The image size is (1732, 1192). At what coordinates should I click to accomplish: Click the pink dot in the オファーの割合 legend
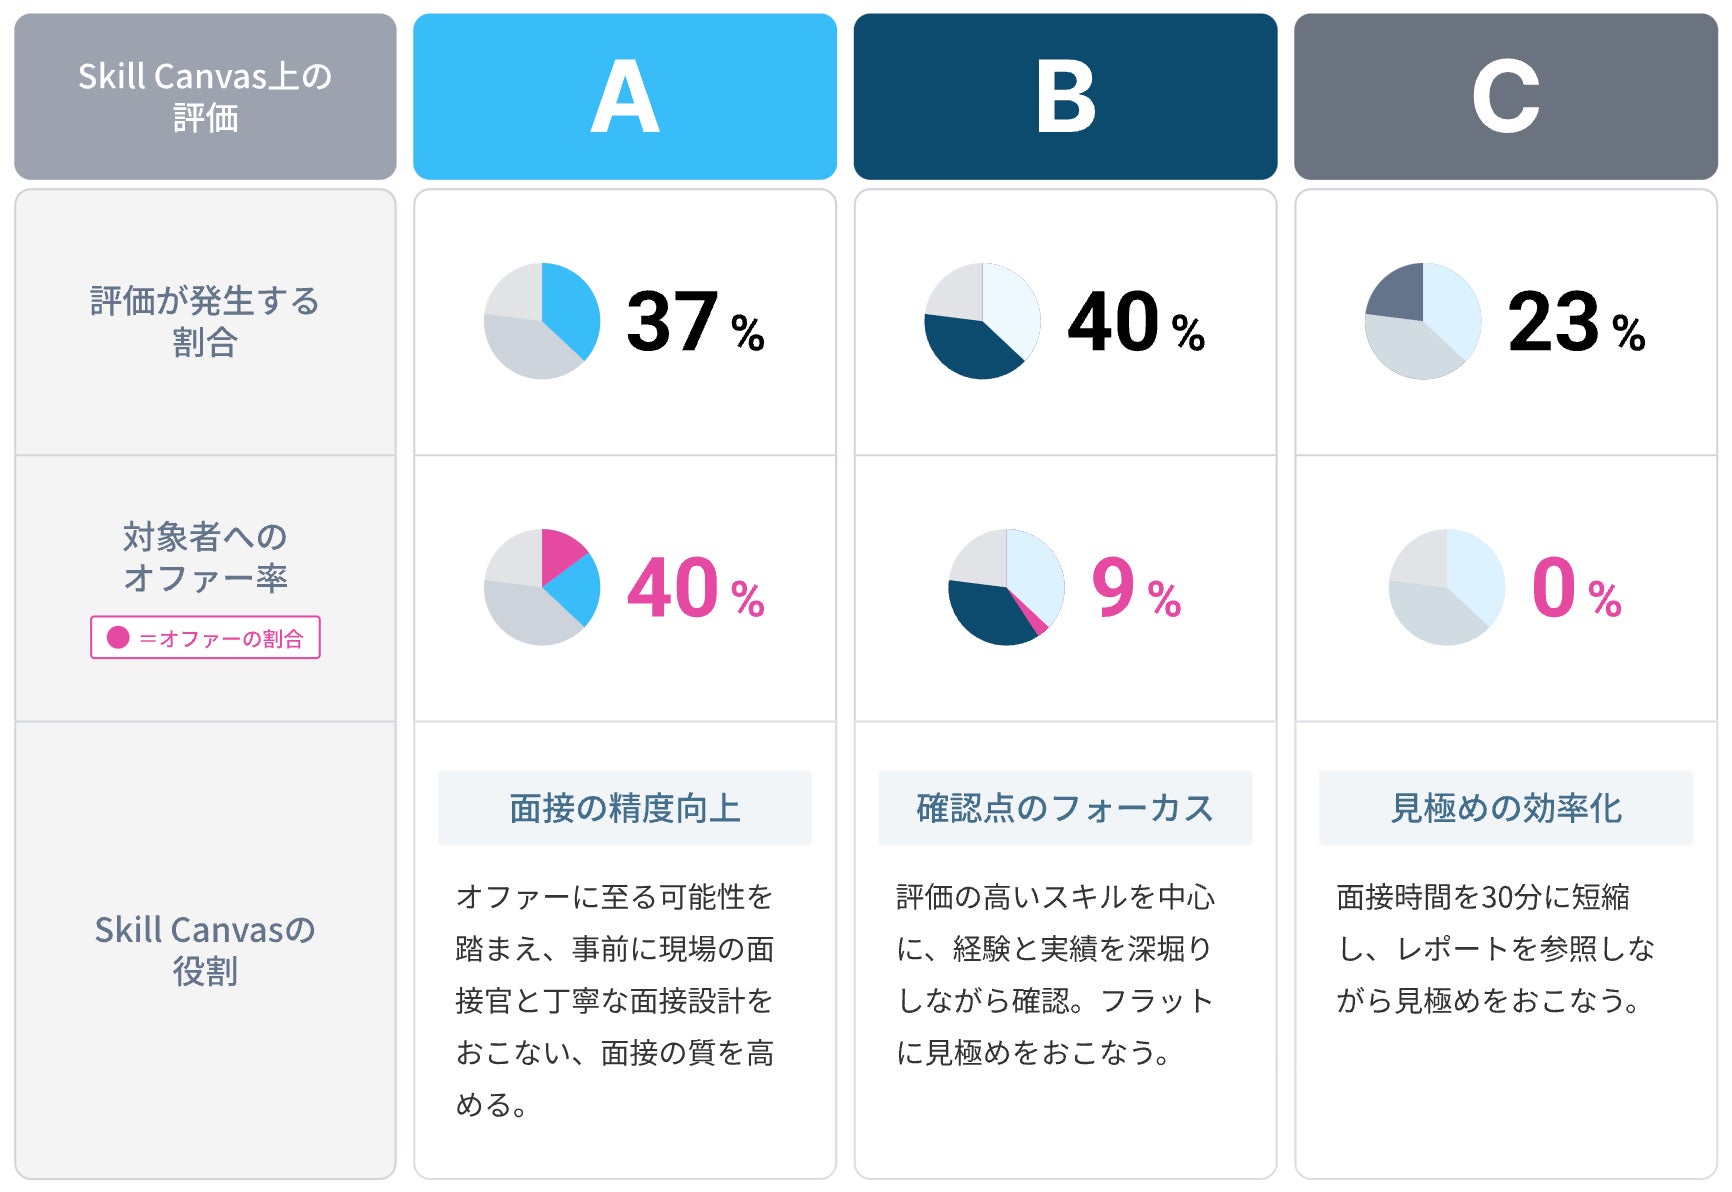[x=118, y=637]
